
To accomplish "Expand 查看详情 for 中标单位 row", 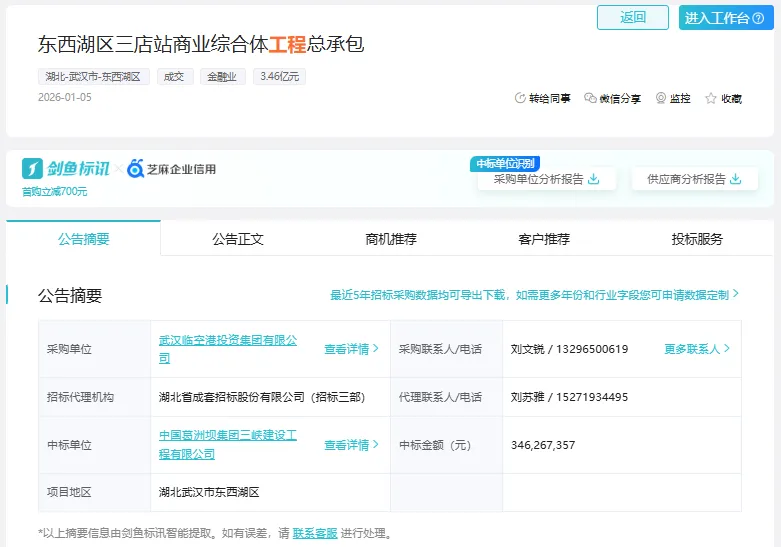I will 351,445.
